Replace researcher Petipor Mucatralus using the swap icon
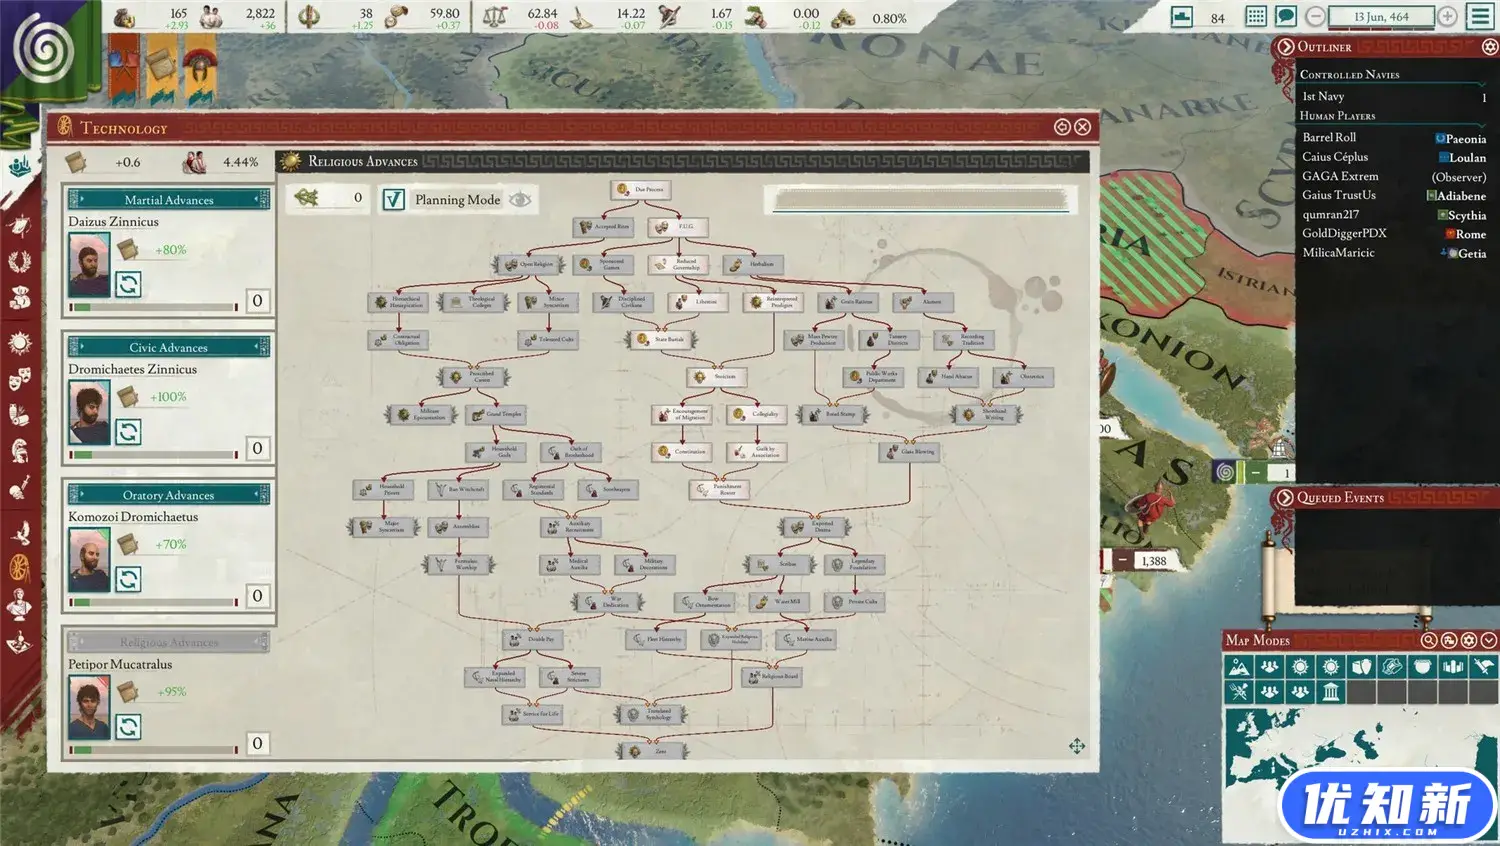The height and width of the screenshot is (846, 1500). pyautogui.click(x=128, y=727)
